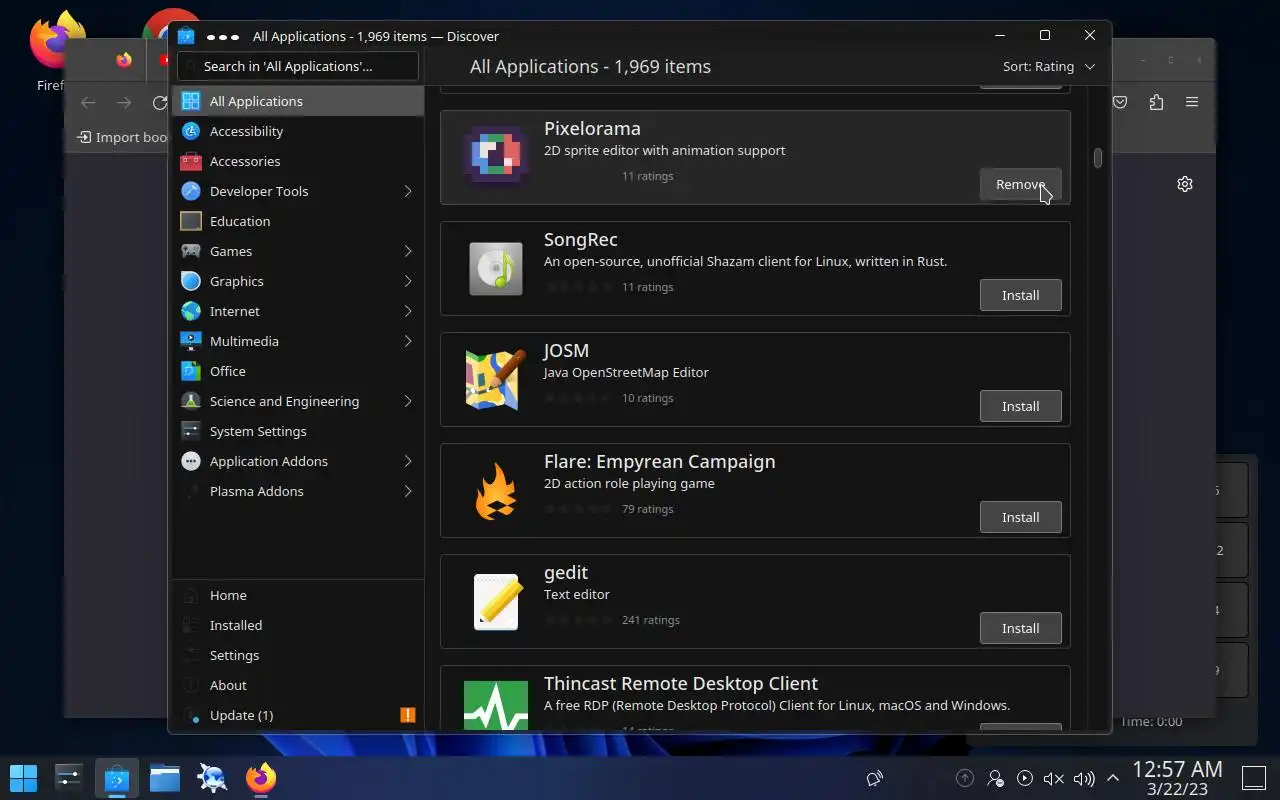Open the Dolphin file manager on taskbar

pos(165,777)
